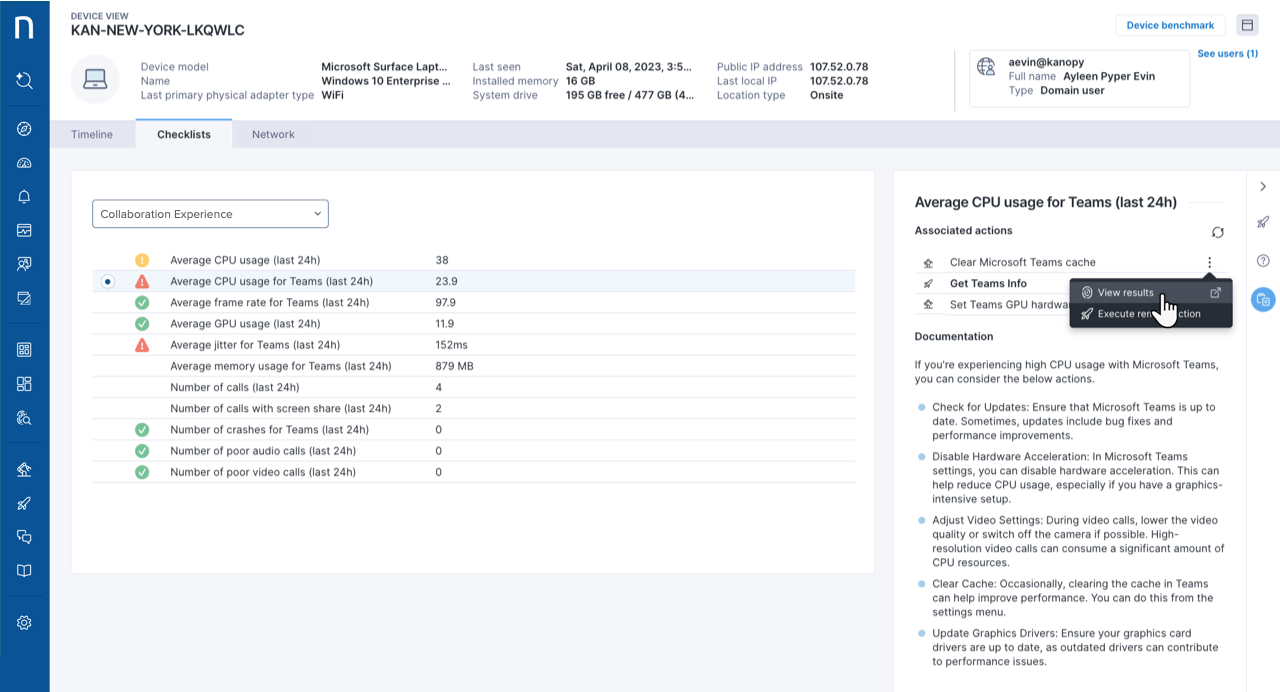Select the radio button next to Average CPU usage for Teams
1280x692 pixels.
tap(107, 281)
